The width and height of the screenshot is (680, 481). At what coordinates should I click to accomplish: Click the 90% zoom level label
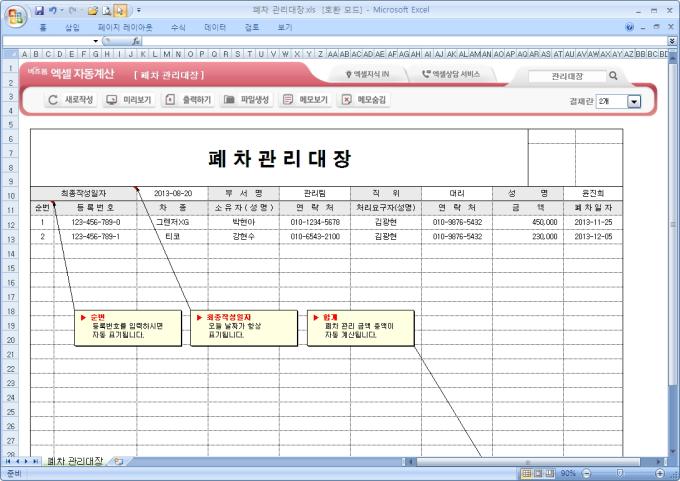(568, 473)
